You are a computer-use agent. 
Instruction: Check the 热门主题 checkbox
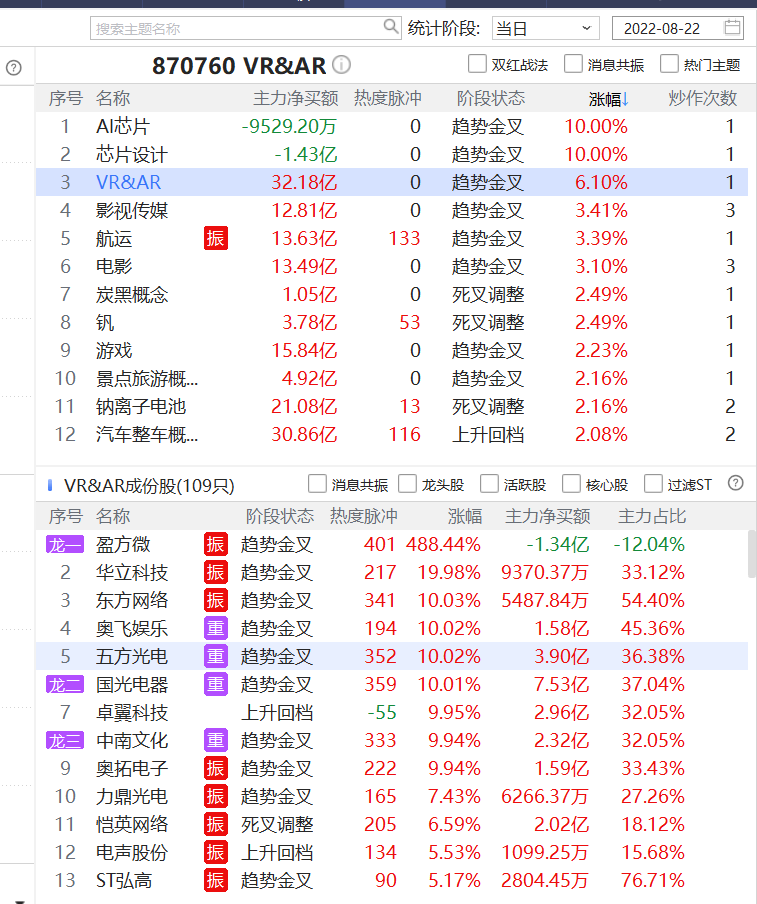click(x=669, y=64)
